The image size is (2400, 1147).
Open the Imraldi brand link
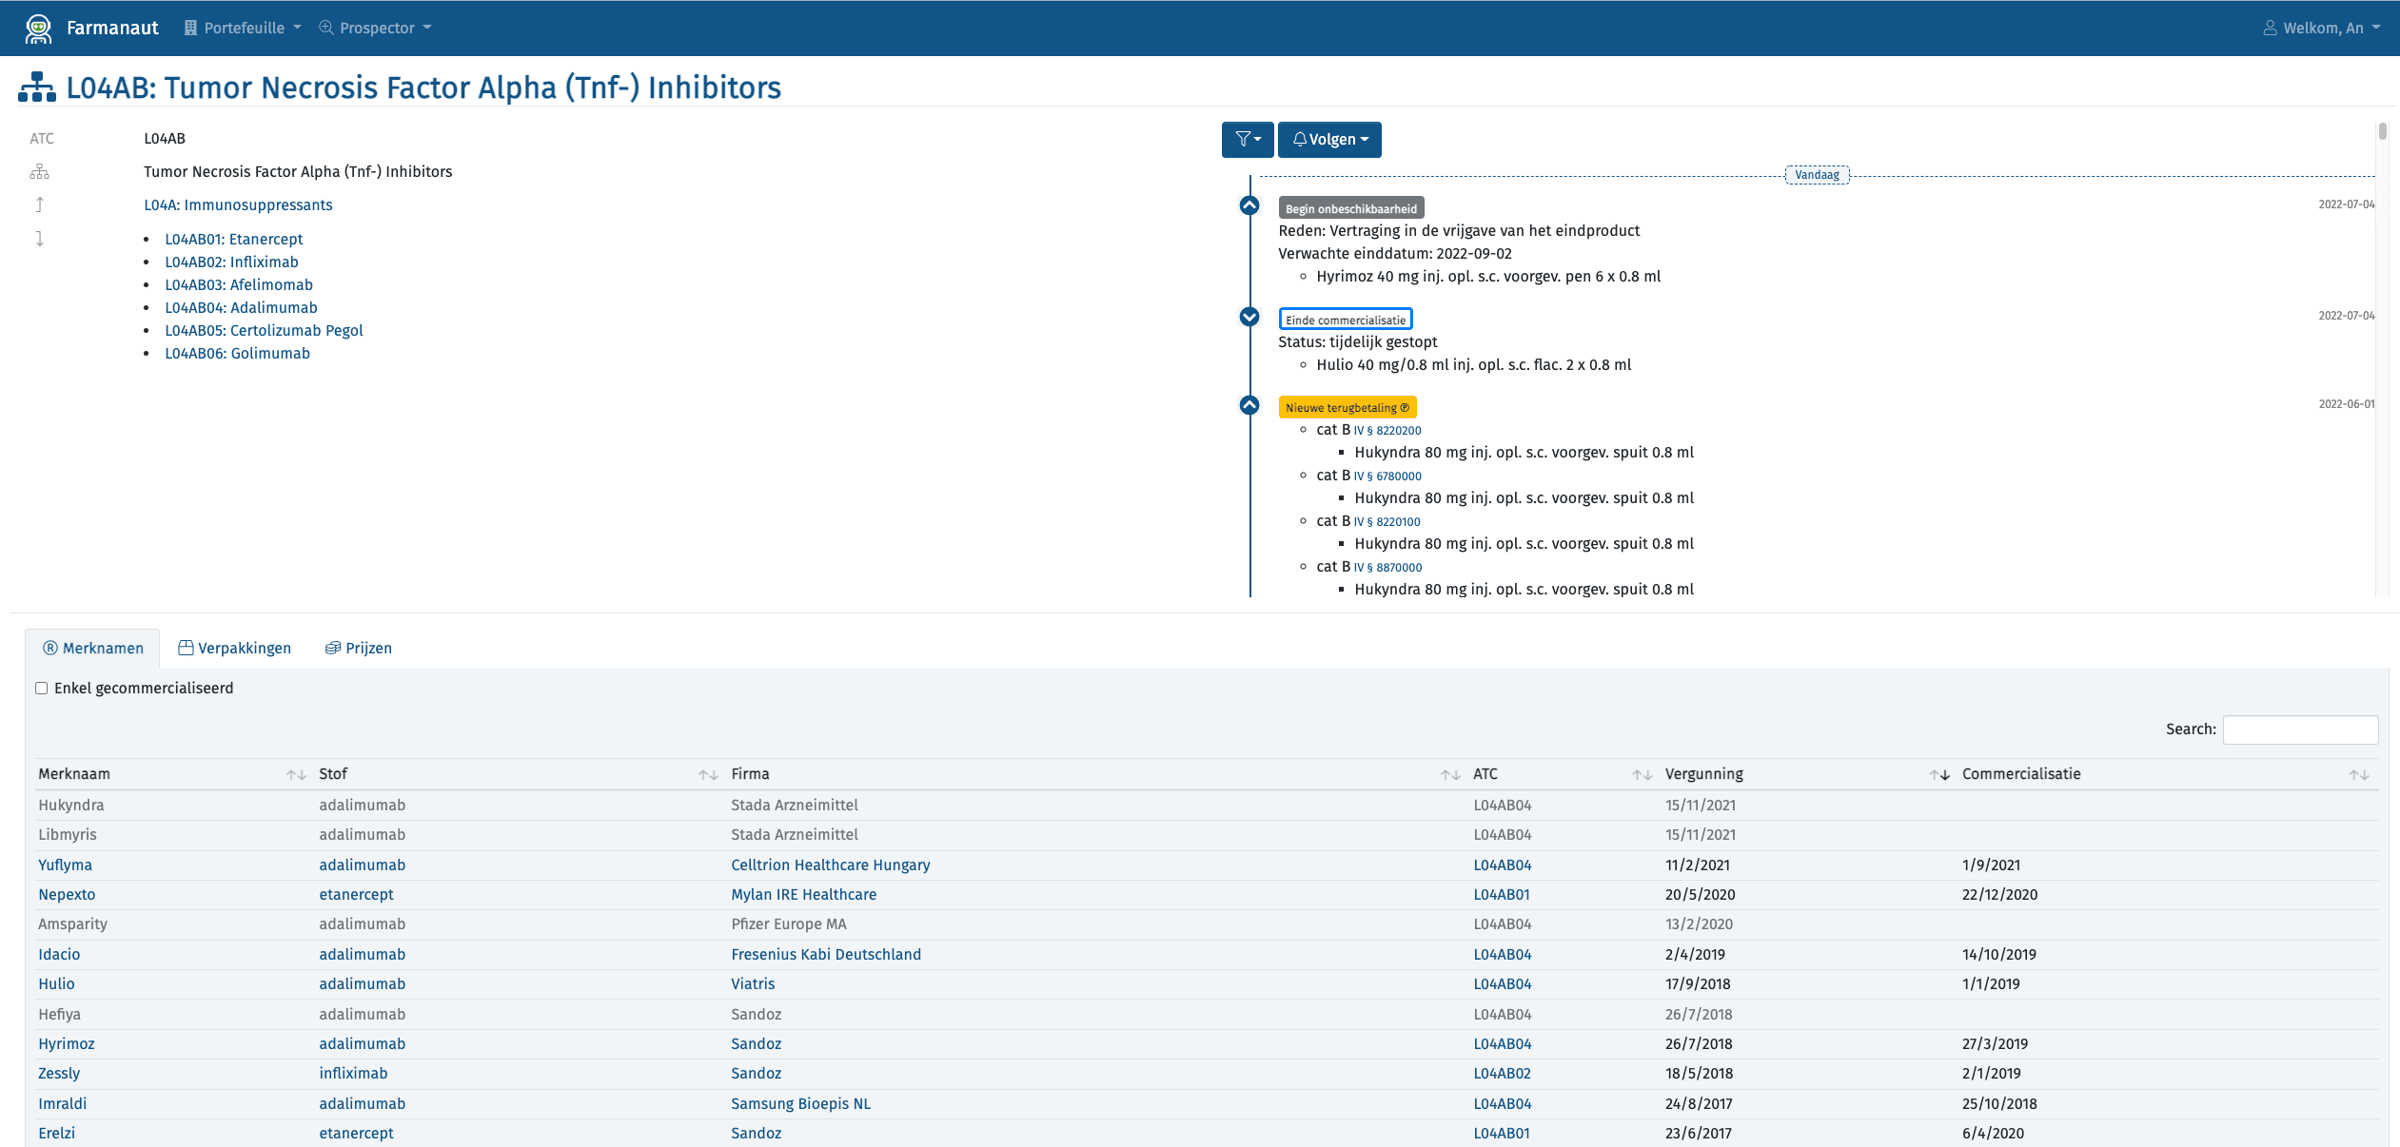click(x=62, y=1104)
